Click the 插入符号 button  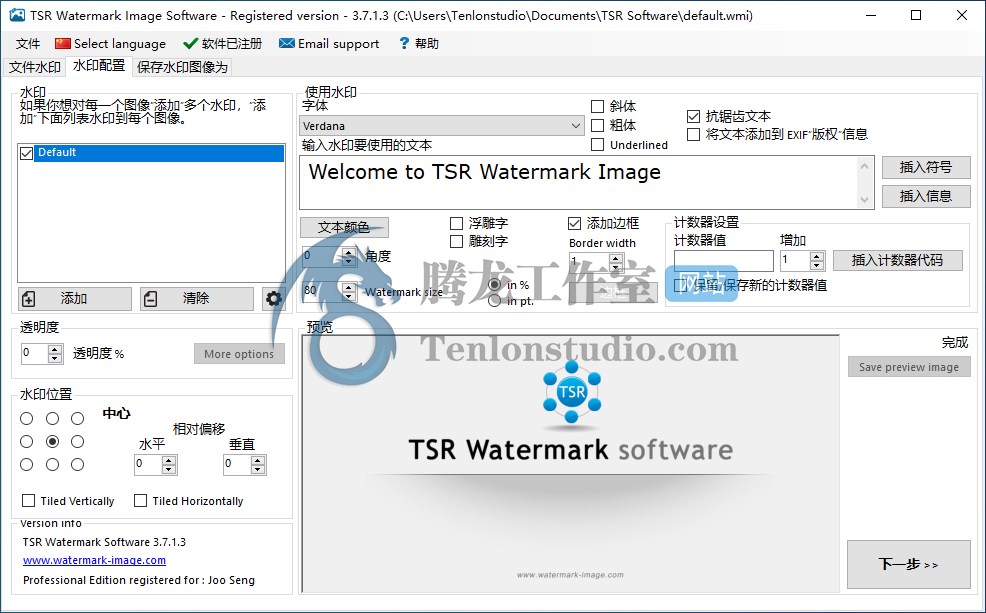point(926,167)
